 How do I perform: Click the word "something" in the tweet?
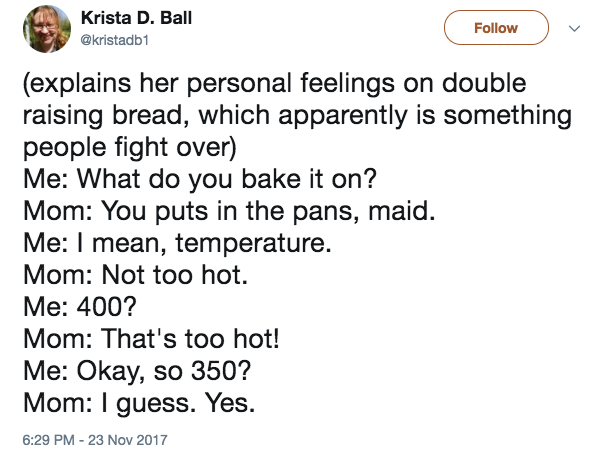[x=508, y=116]
